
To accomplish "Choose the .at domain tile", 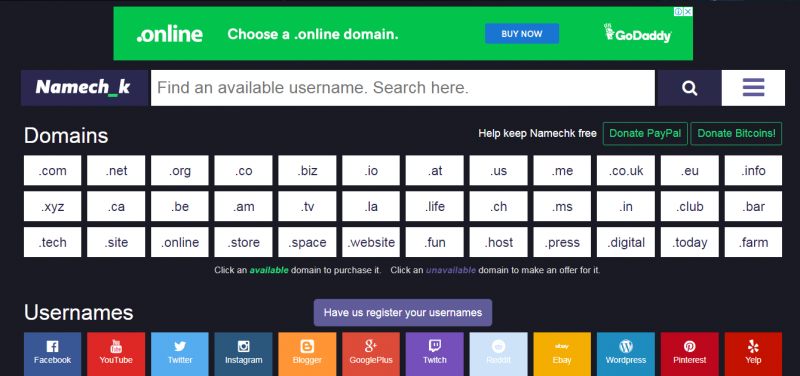I will pos(435,170).
